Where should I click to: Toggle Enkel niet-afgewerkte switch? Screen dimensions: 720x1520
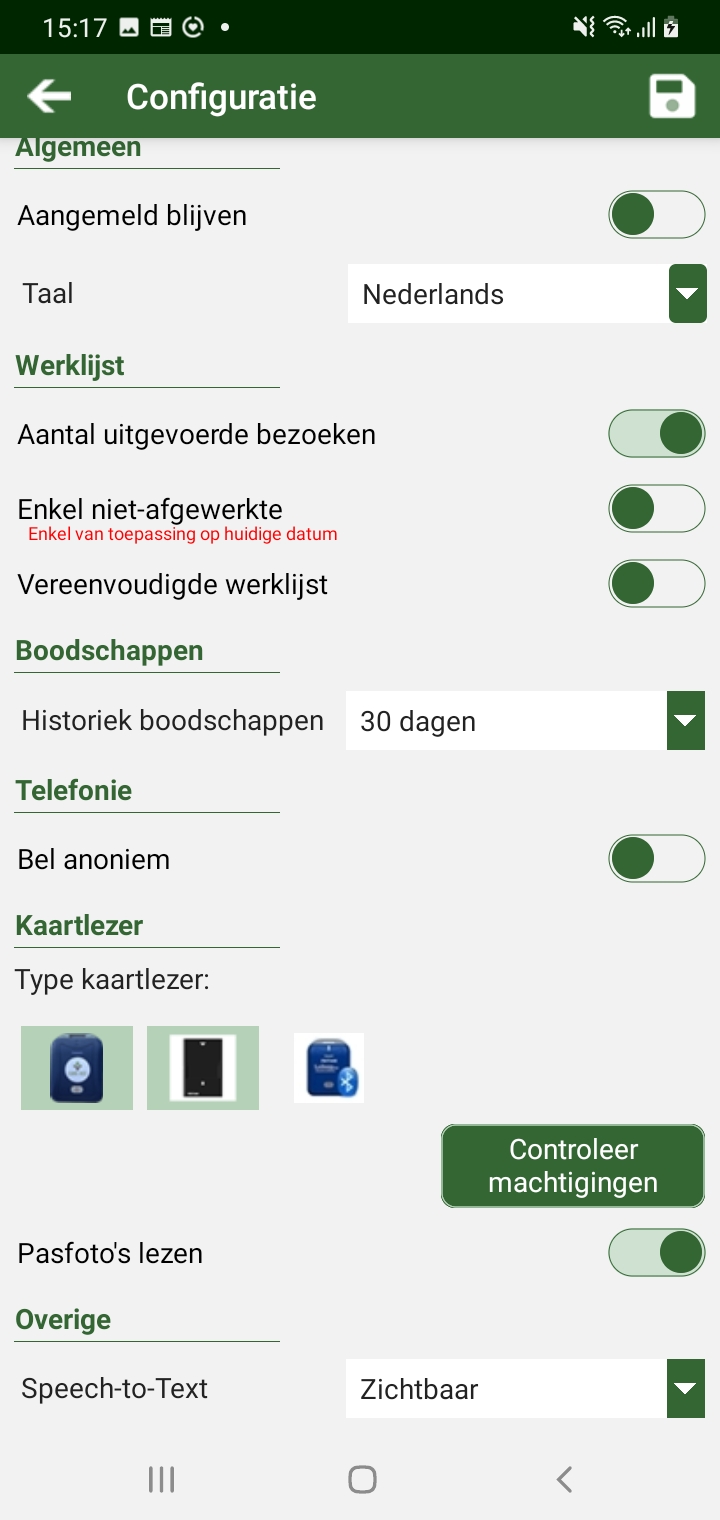(656, 509)
